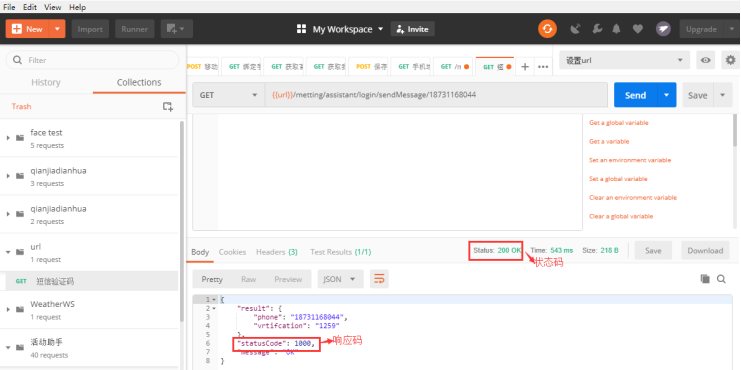Expand the face test collection
741x370 pixels.
[8, 138]
